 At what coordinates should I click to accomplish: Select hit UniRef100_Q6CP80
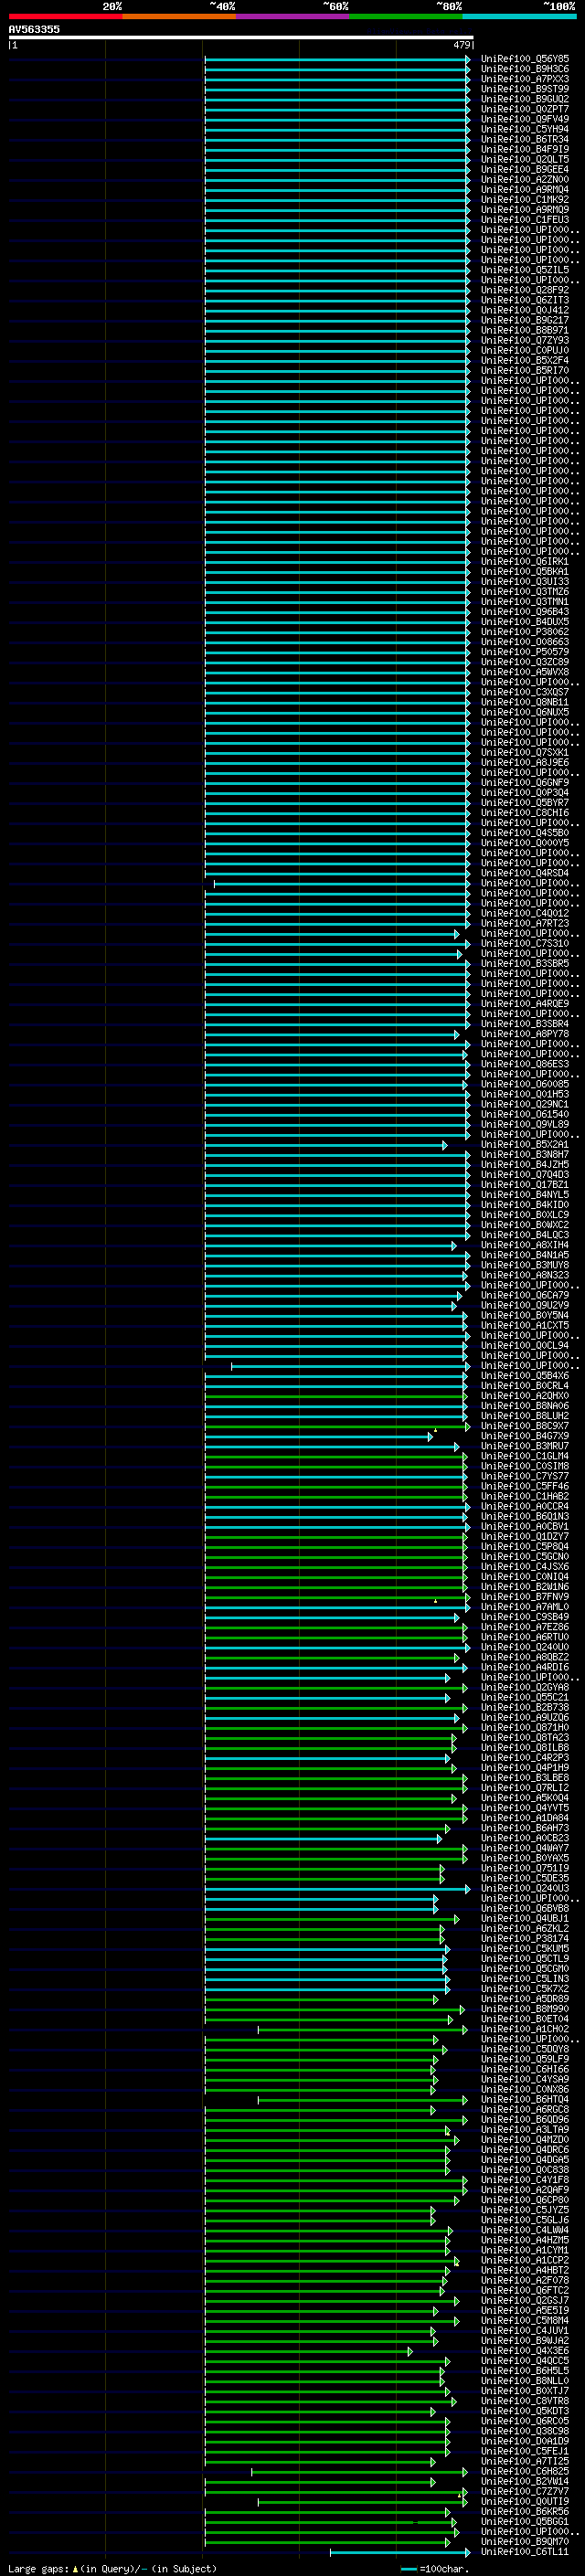point(525,2200)
